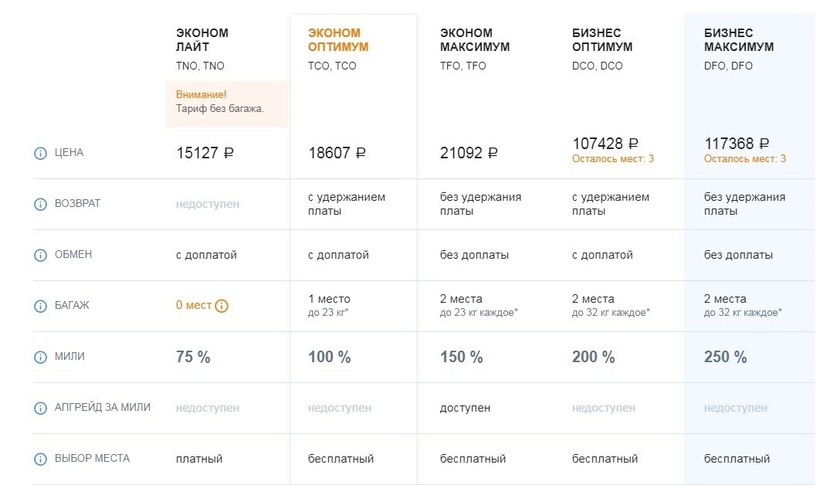This screenshot has width=820, height=485.
Task: Click the info icon next to ЦЕНА
Action: coord(41,154)
